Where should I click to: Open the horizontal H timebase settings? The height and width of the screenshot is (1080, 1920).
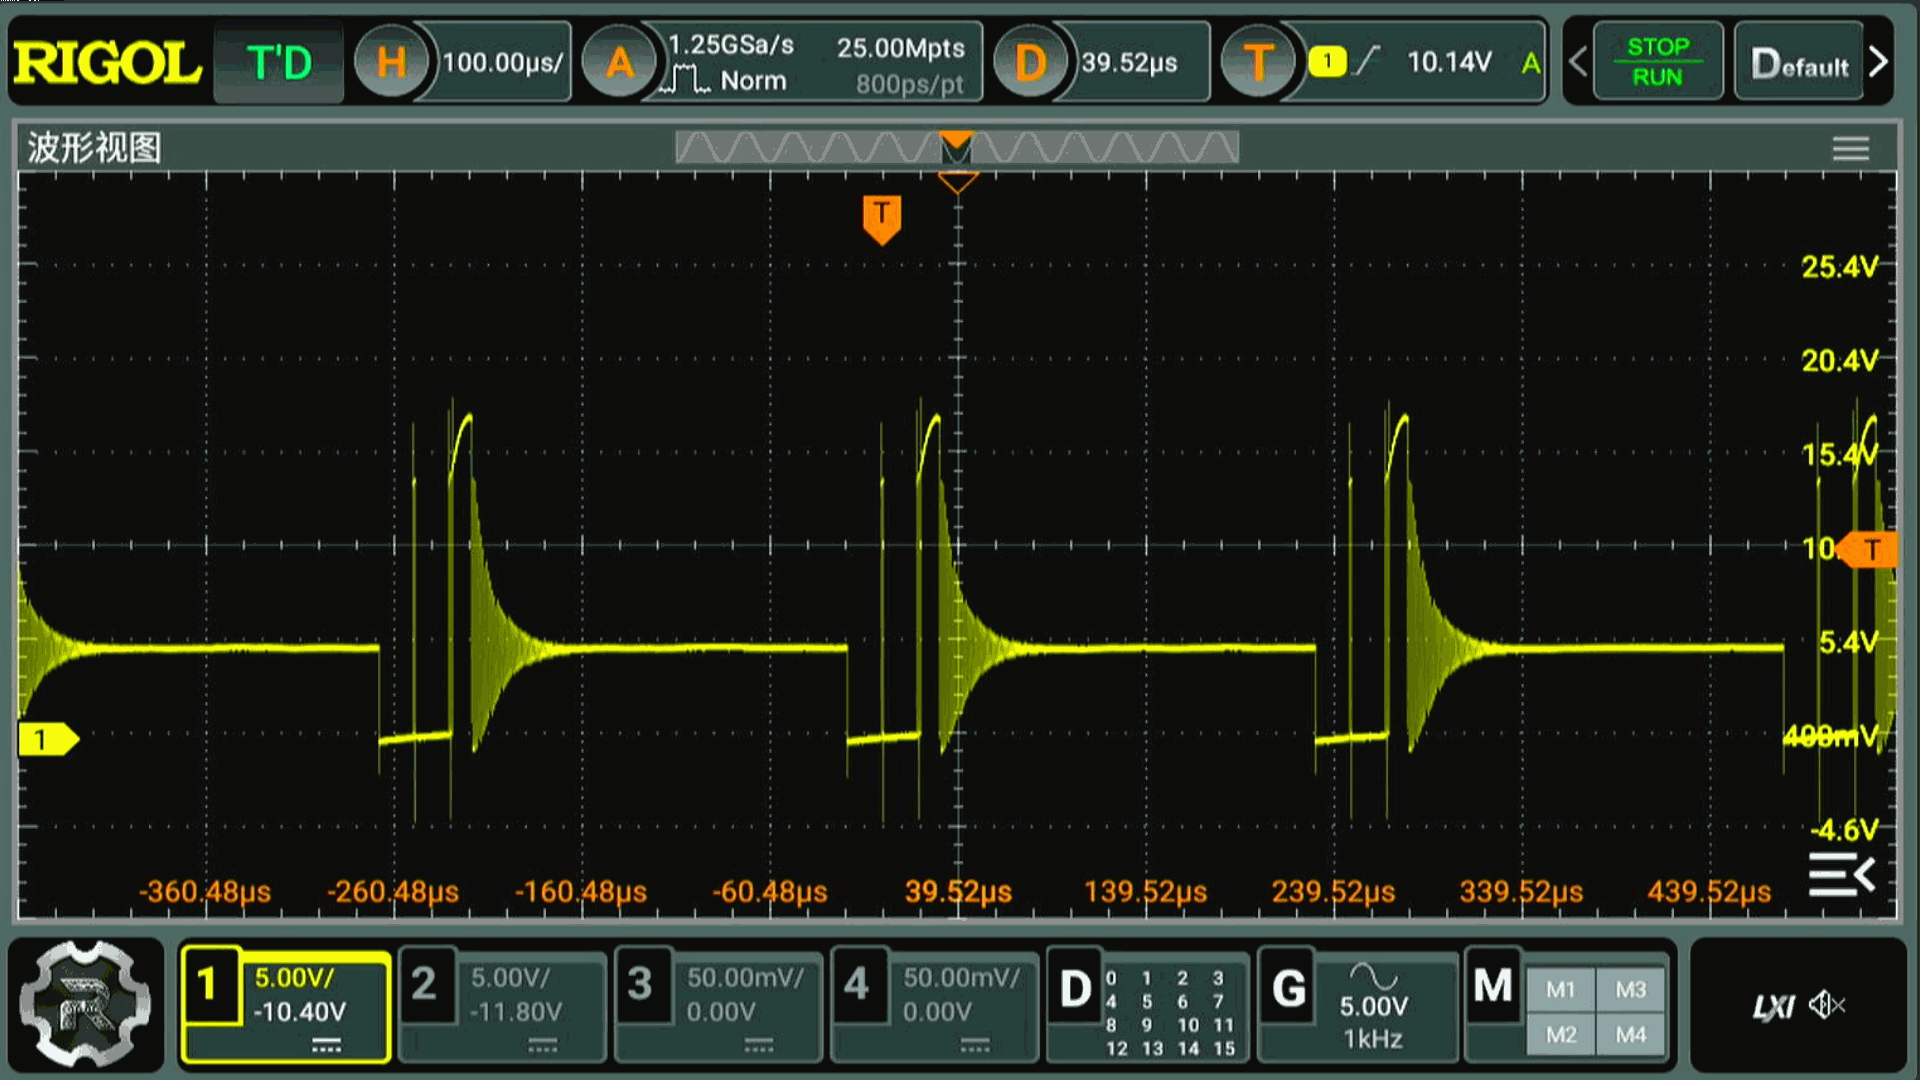[391, 63]
